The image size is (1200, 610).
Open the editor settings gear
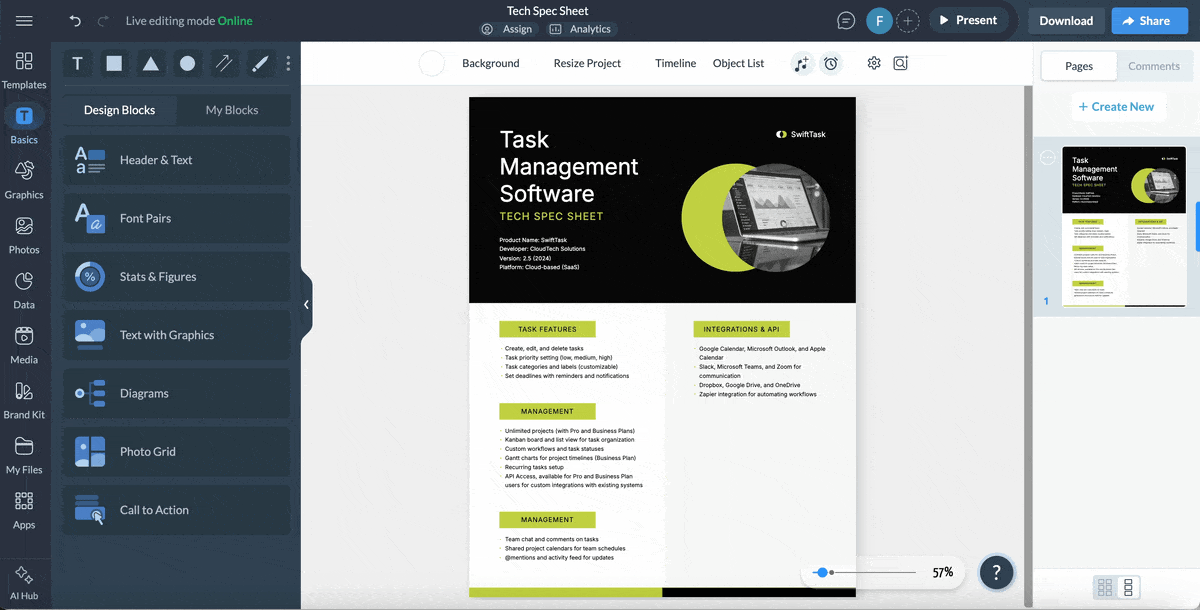(x=873, y=63)
